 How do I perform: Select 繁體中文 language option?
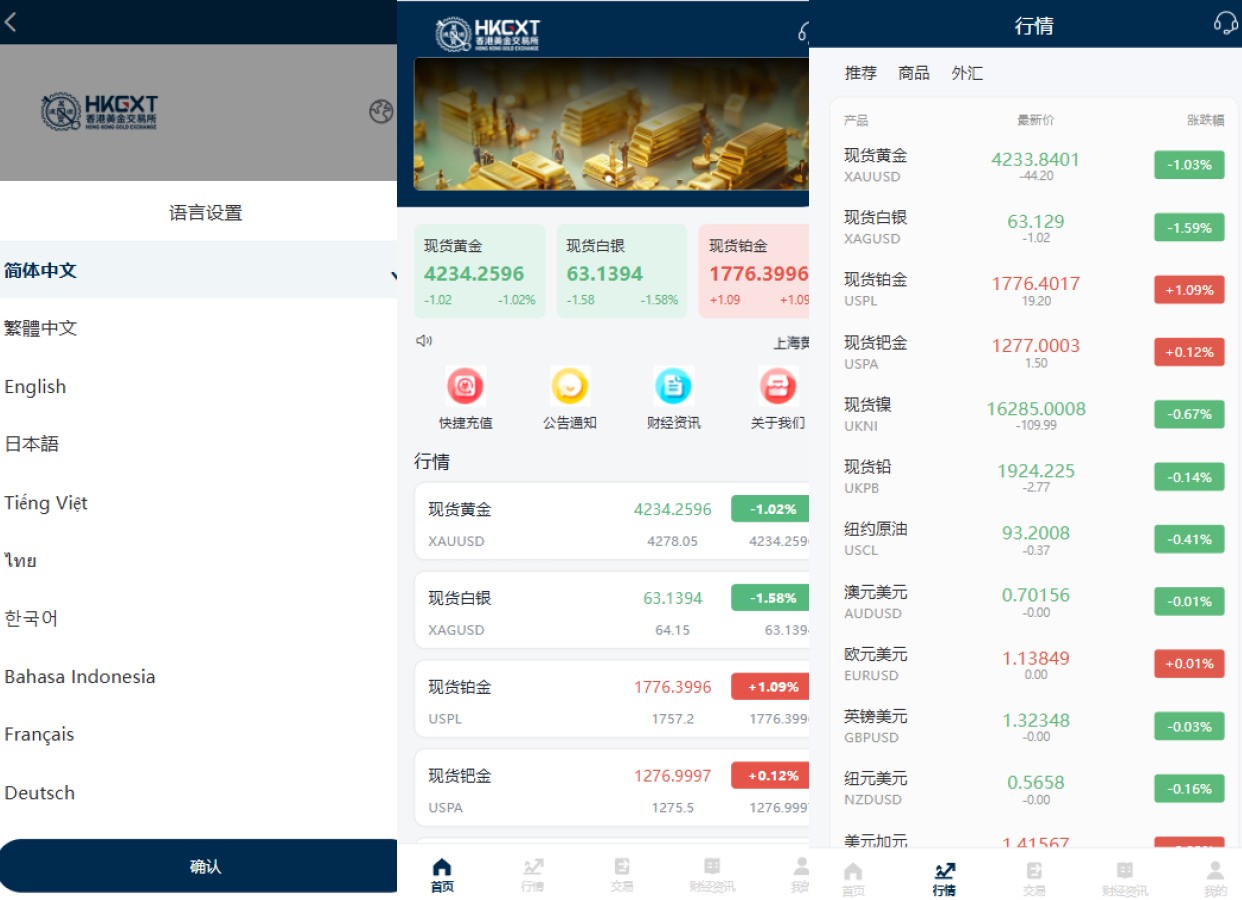pos(199,328)
